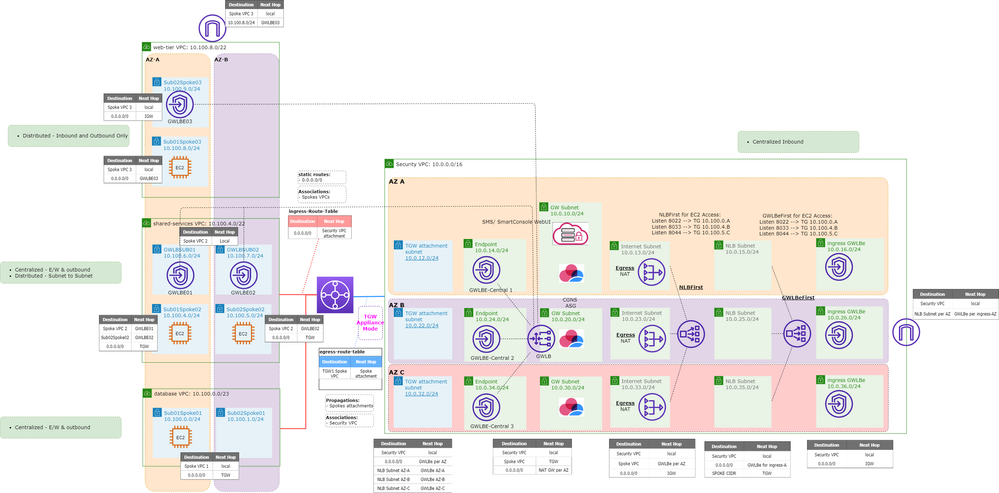Screen dimensions: 999x493
Task: Click 'GWLBe per ingress-AZ' route table cell
Action: click(975, 314)
